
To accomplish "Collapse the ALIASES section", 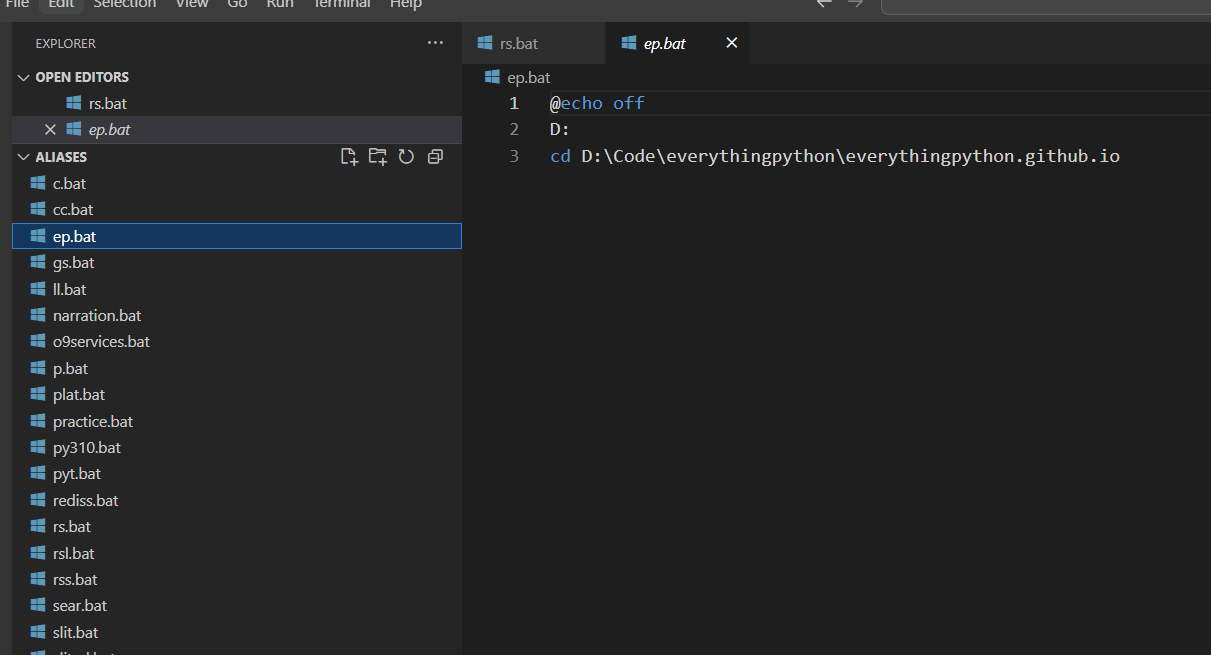I will [23, 157].
